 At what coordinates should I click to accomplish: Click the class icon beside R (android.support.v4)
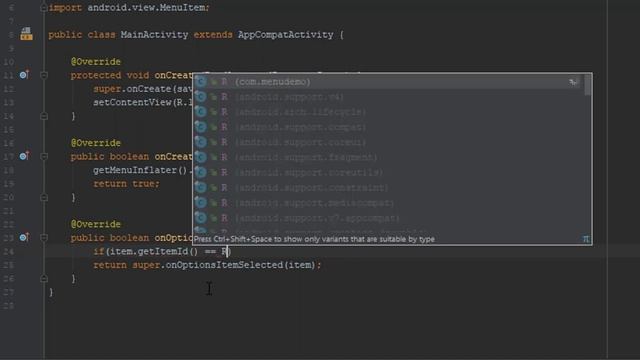point(200,97)
